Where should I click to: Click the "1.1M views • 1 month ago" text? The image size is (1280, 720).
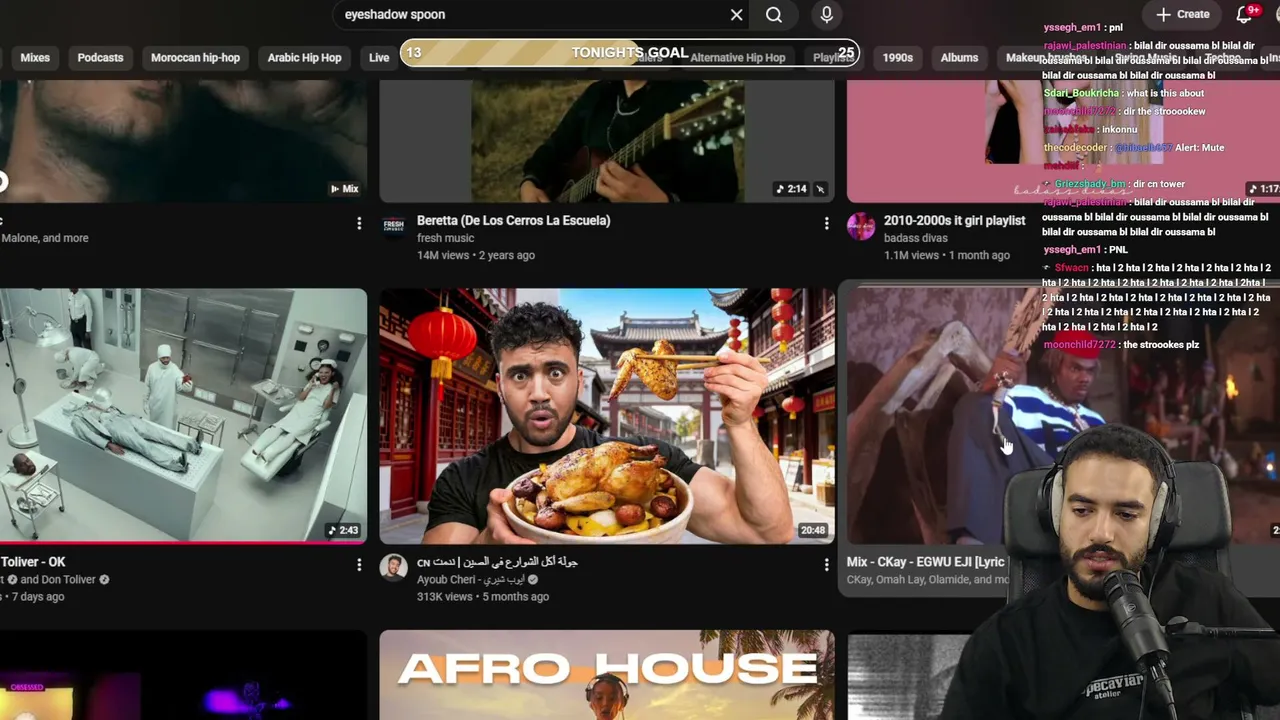pos(947,255)
